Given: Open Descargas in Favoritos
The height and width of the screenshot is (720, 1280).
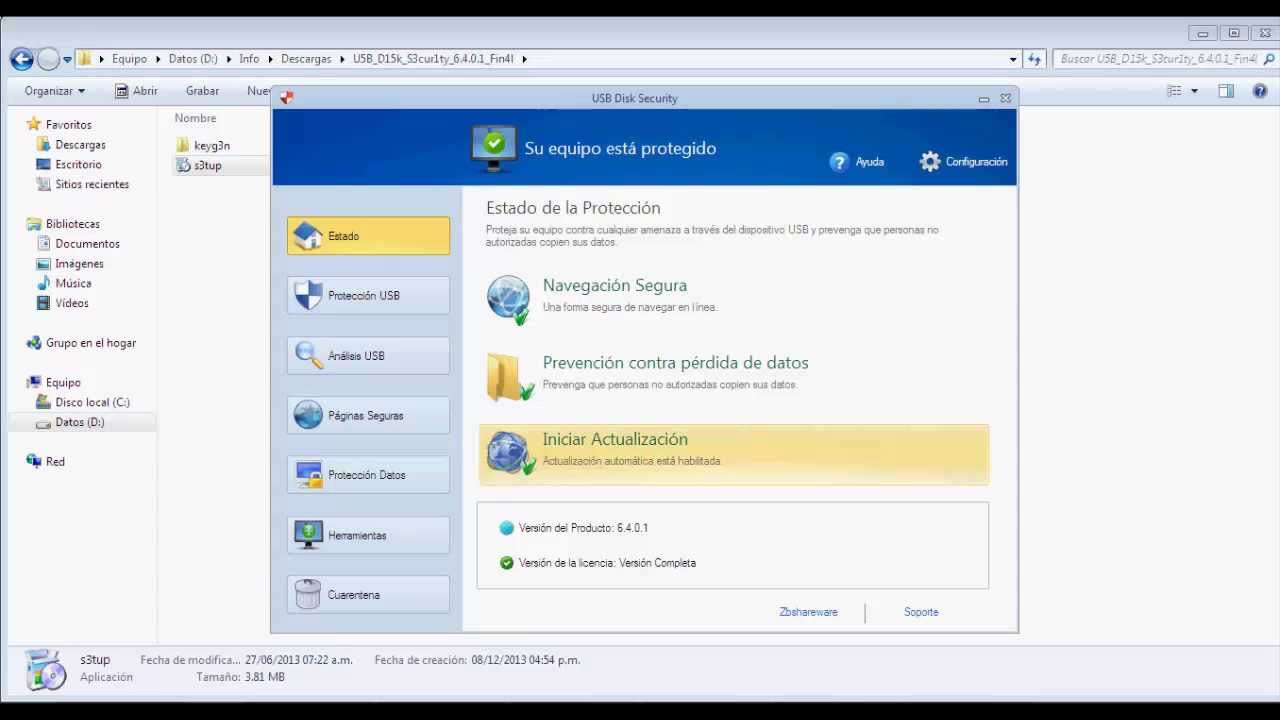Looking at the screenshot, I should pyautogui.click(x=80, y=145).
